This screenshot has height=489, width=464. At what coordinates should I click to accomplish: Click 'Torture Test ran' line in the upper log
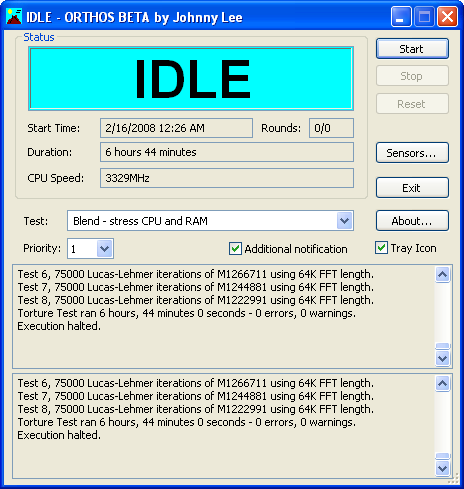pos(187,313)
